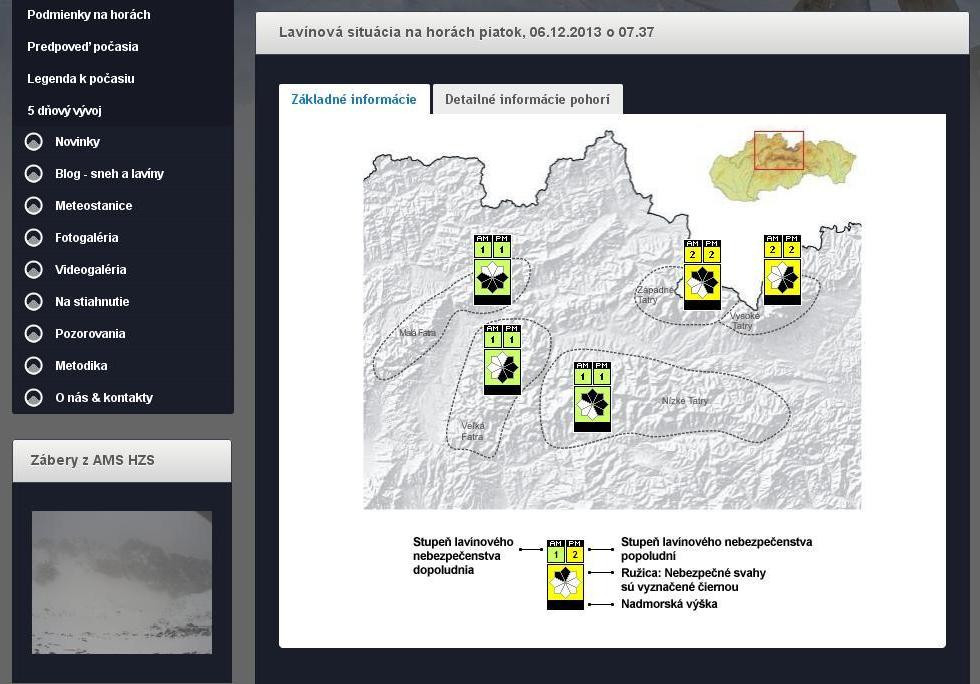Screen dimensions: 980x684
Task: Select the Základné informácie tab
Action: click(354, 100)
